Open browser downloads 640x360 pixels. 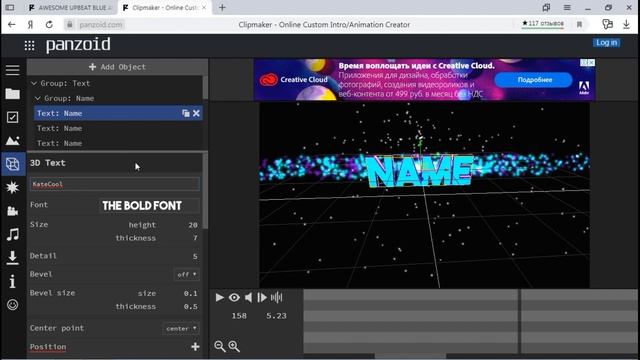point(627,24)
